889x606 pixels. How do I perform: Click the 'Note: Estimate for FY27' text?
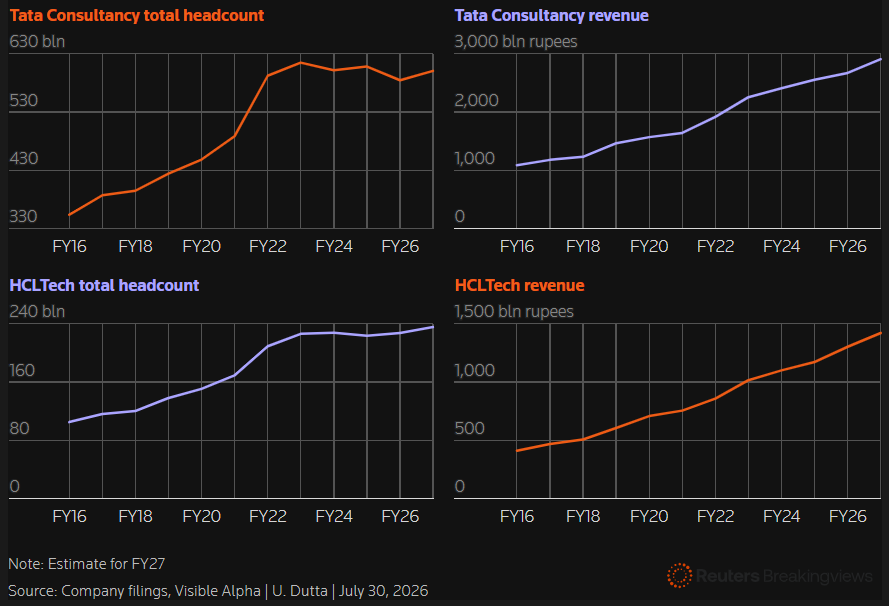coord(87,564)
